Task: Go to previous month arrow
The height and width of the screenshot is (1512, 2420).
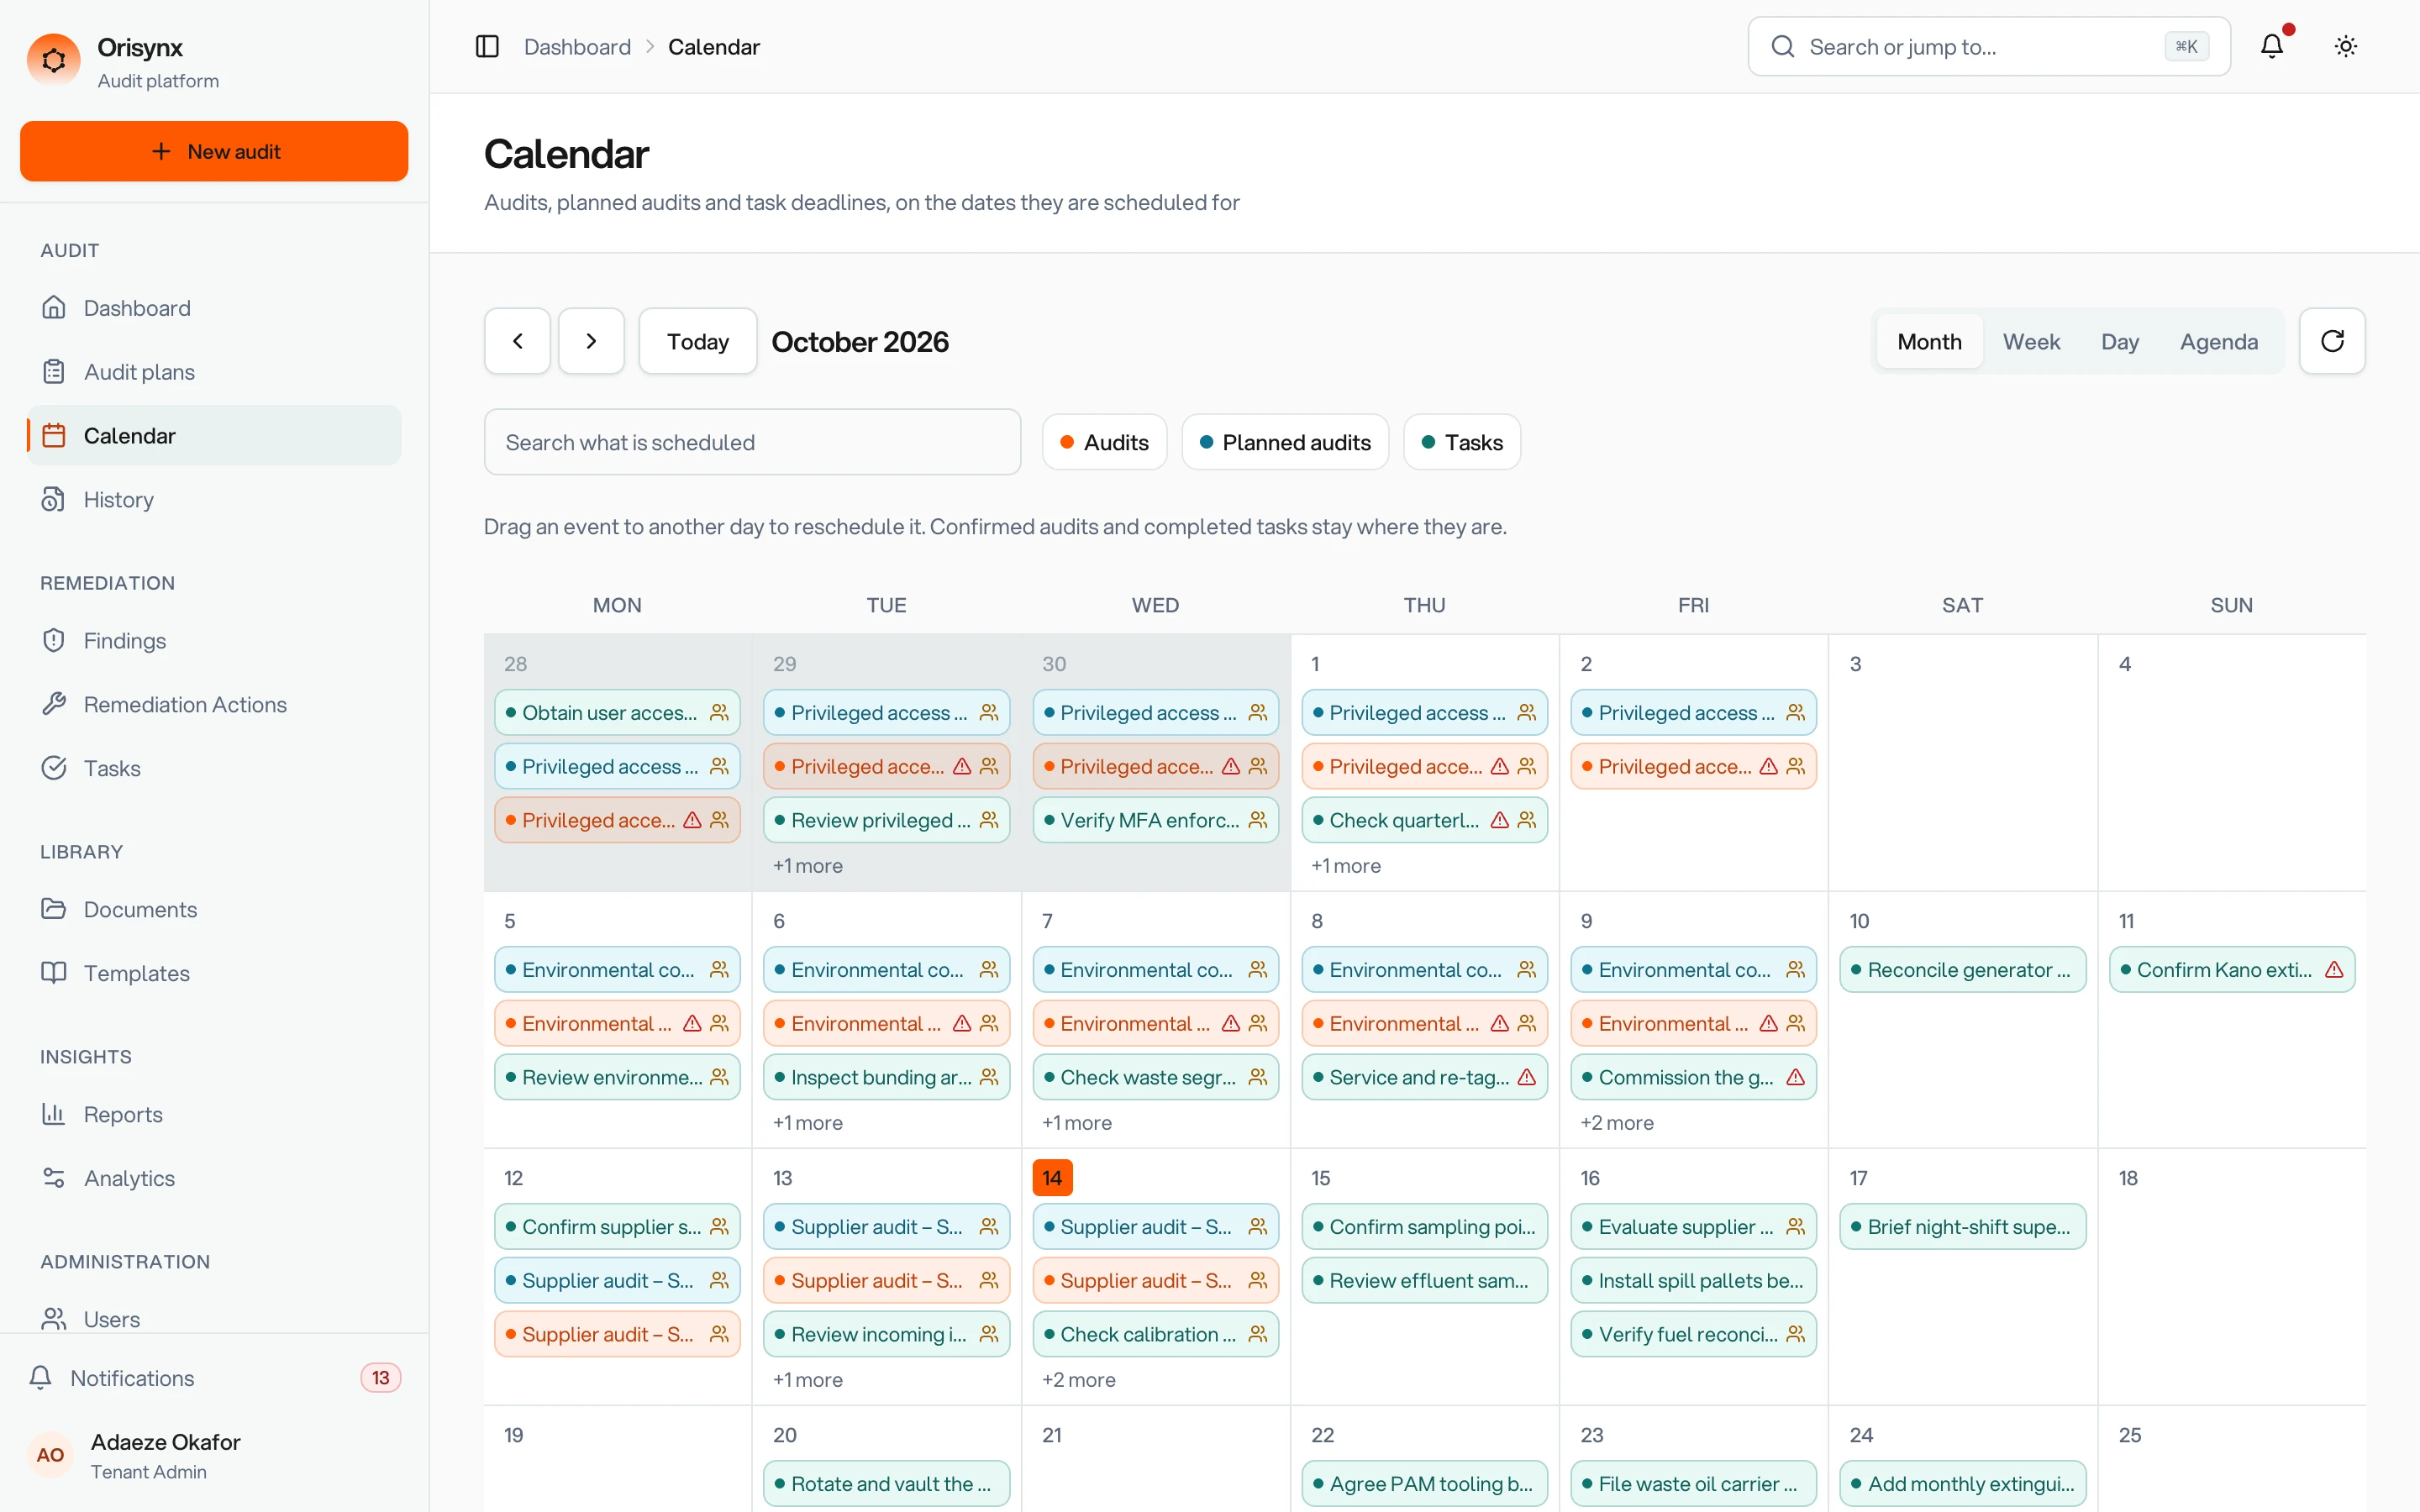Action: click(x=517, y=341)
